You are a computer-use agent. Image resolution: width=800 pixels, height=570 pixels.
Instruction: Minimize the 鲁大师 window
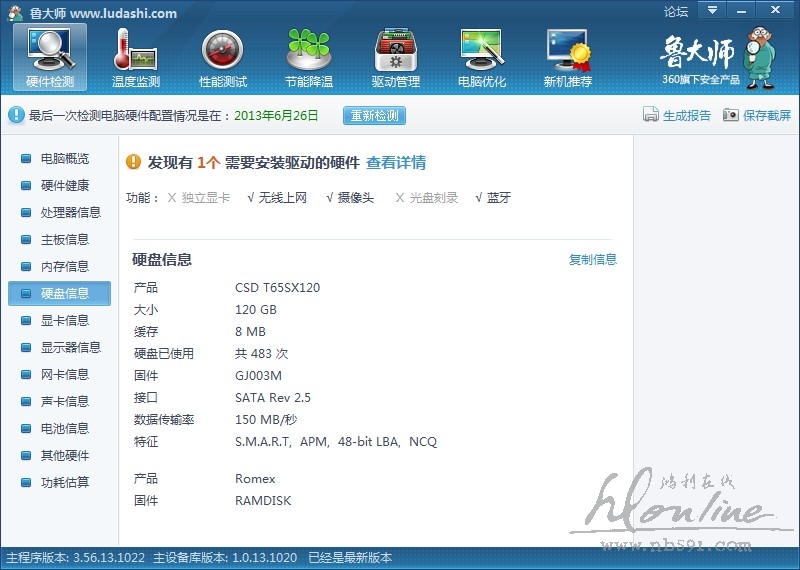(x=742, y=10)
